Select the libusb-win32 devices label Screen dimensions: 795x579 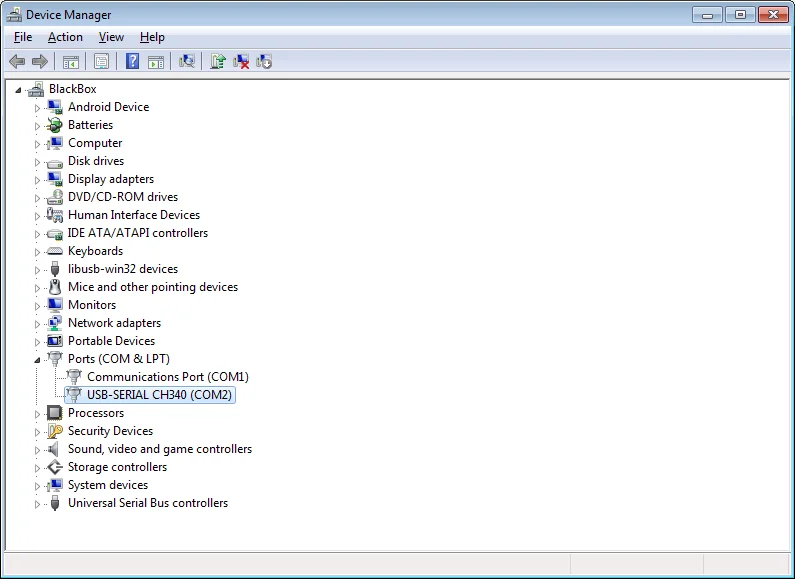123,269
